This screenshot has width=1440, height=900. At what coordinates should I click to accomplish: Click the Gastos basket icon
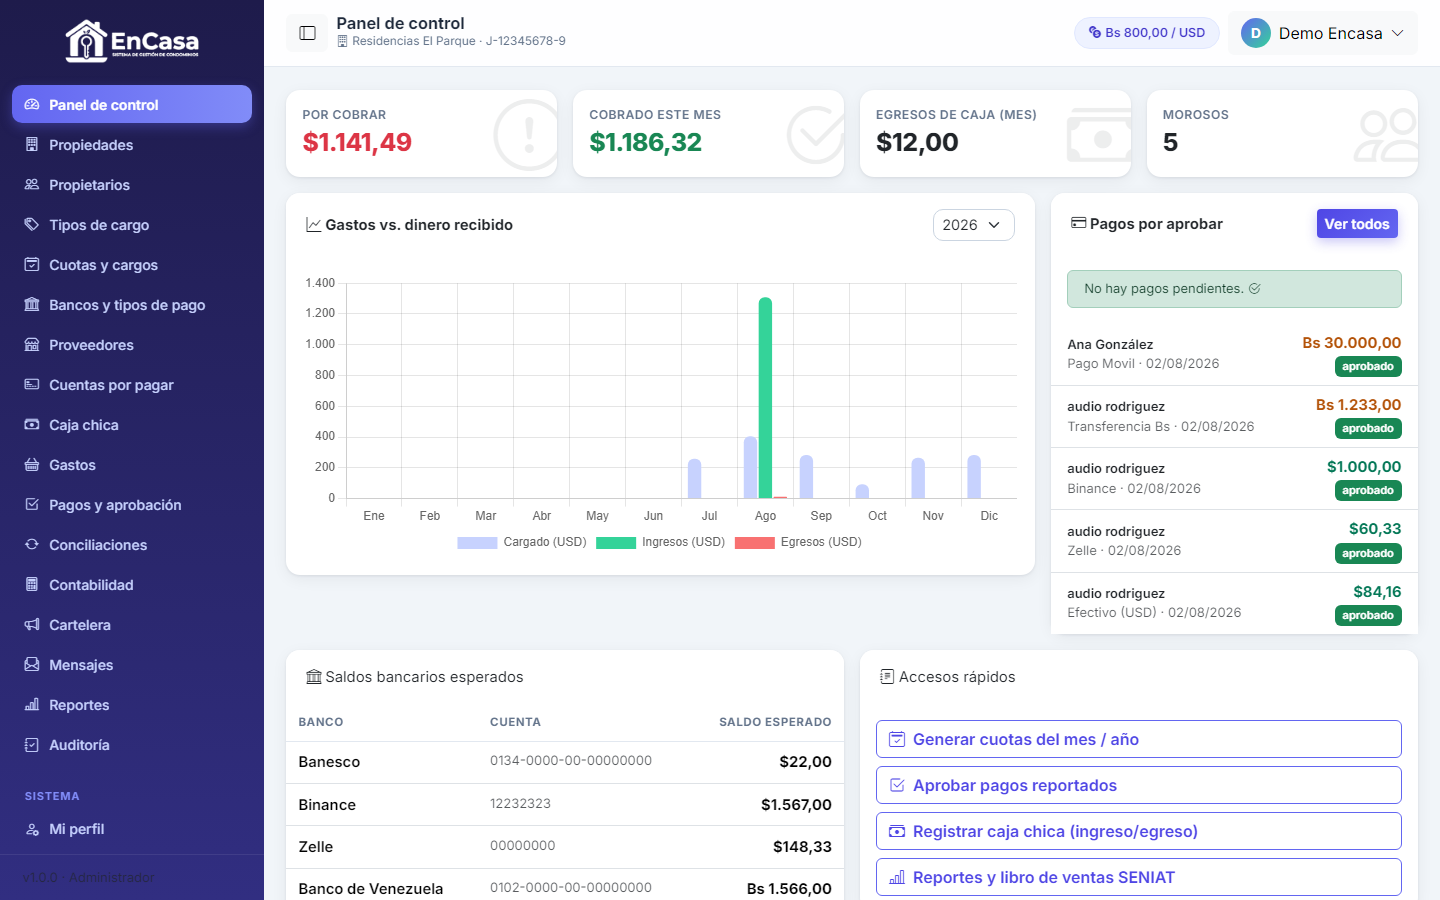pos(32,465)
